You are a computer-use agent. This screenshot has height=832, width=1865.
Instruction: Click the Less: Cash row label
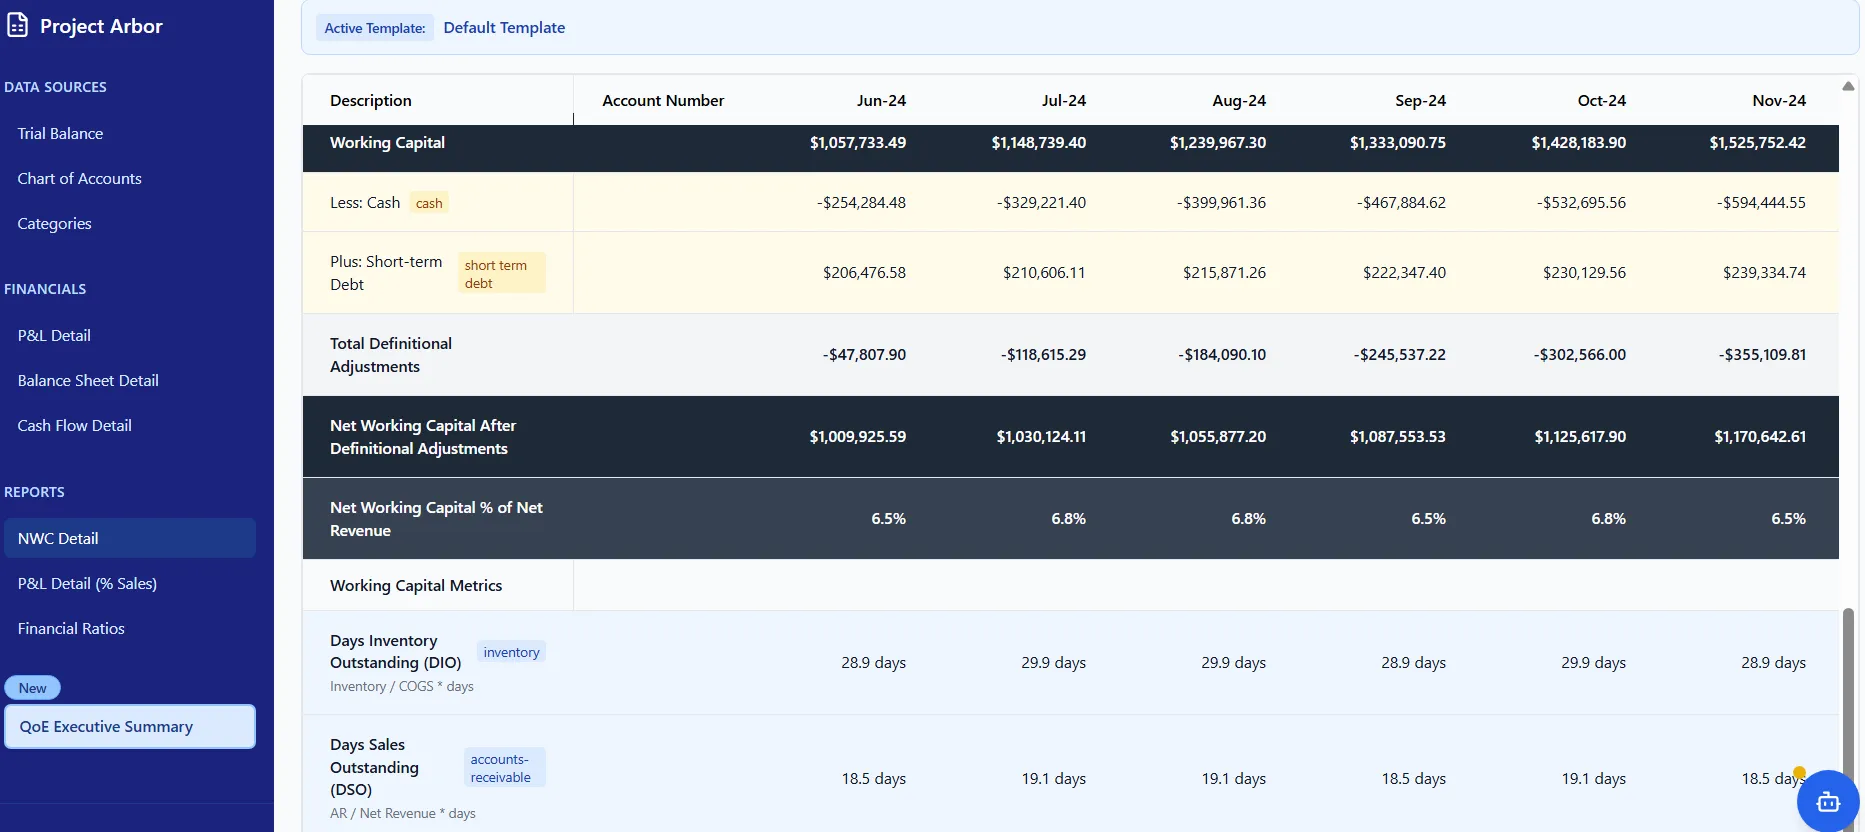tap(365, 202)
